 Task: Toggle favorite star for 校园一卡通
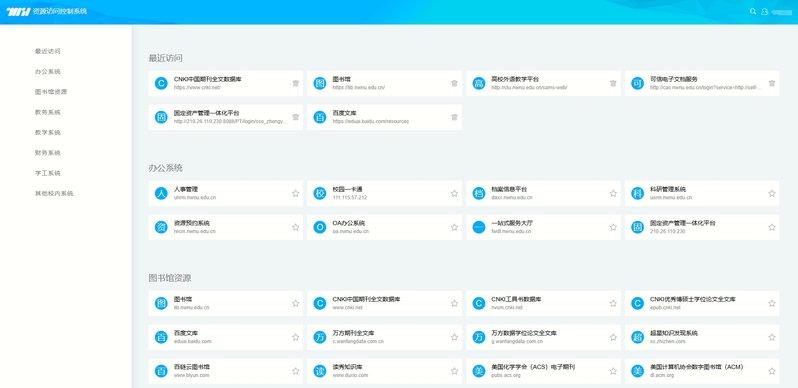tap(454, 193)
